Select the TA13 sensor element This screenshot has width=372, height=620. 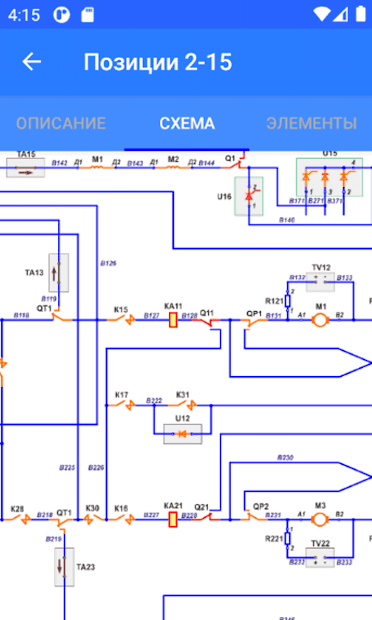59,273
